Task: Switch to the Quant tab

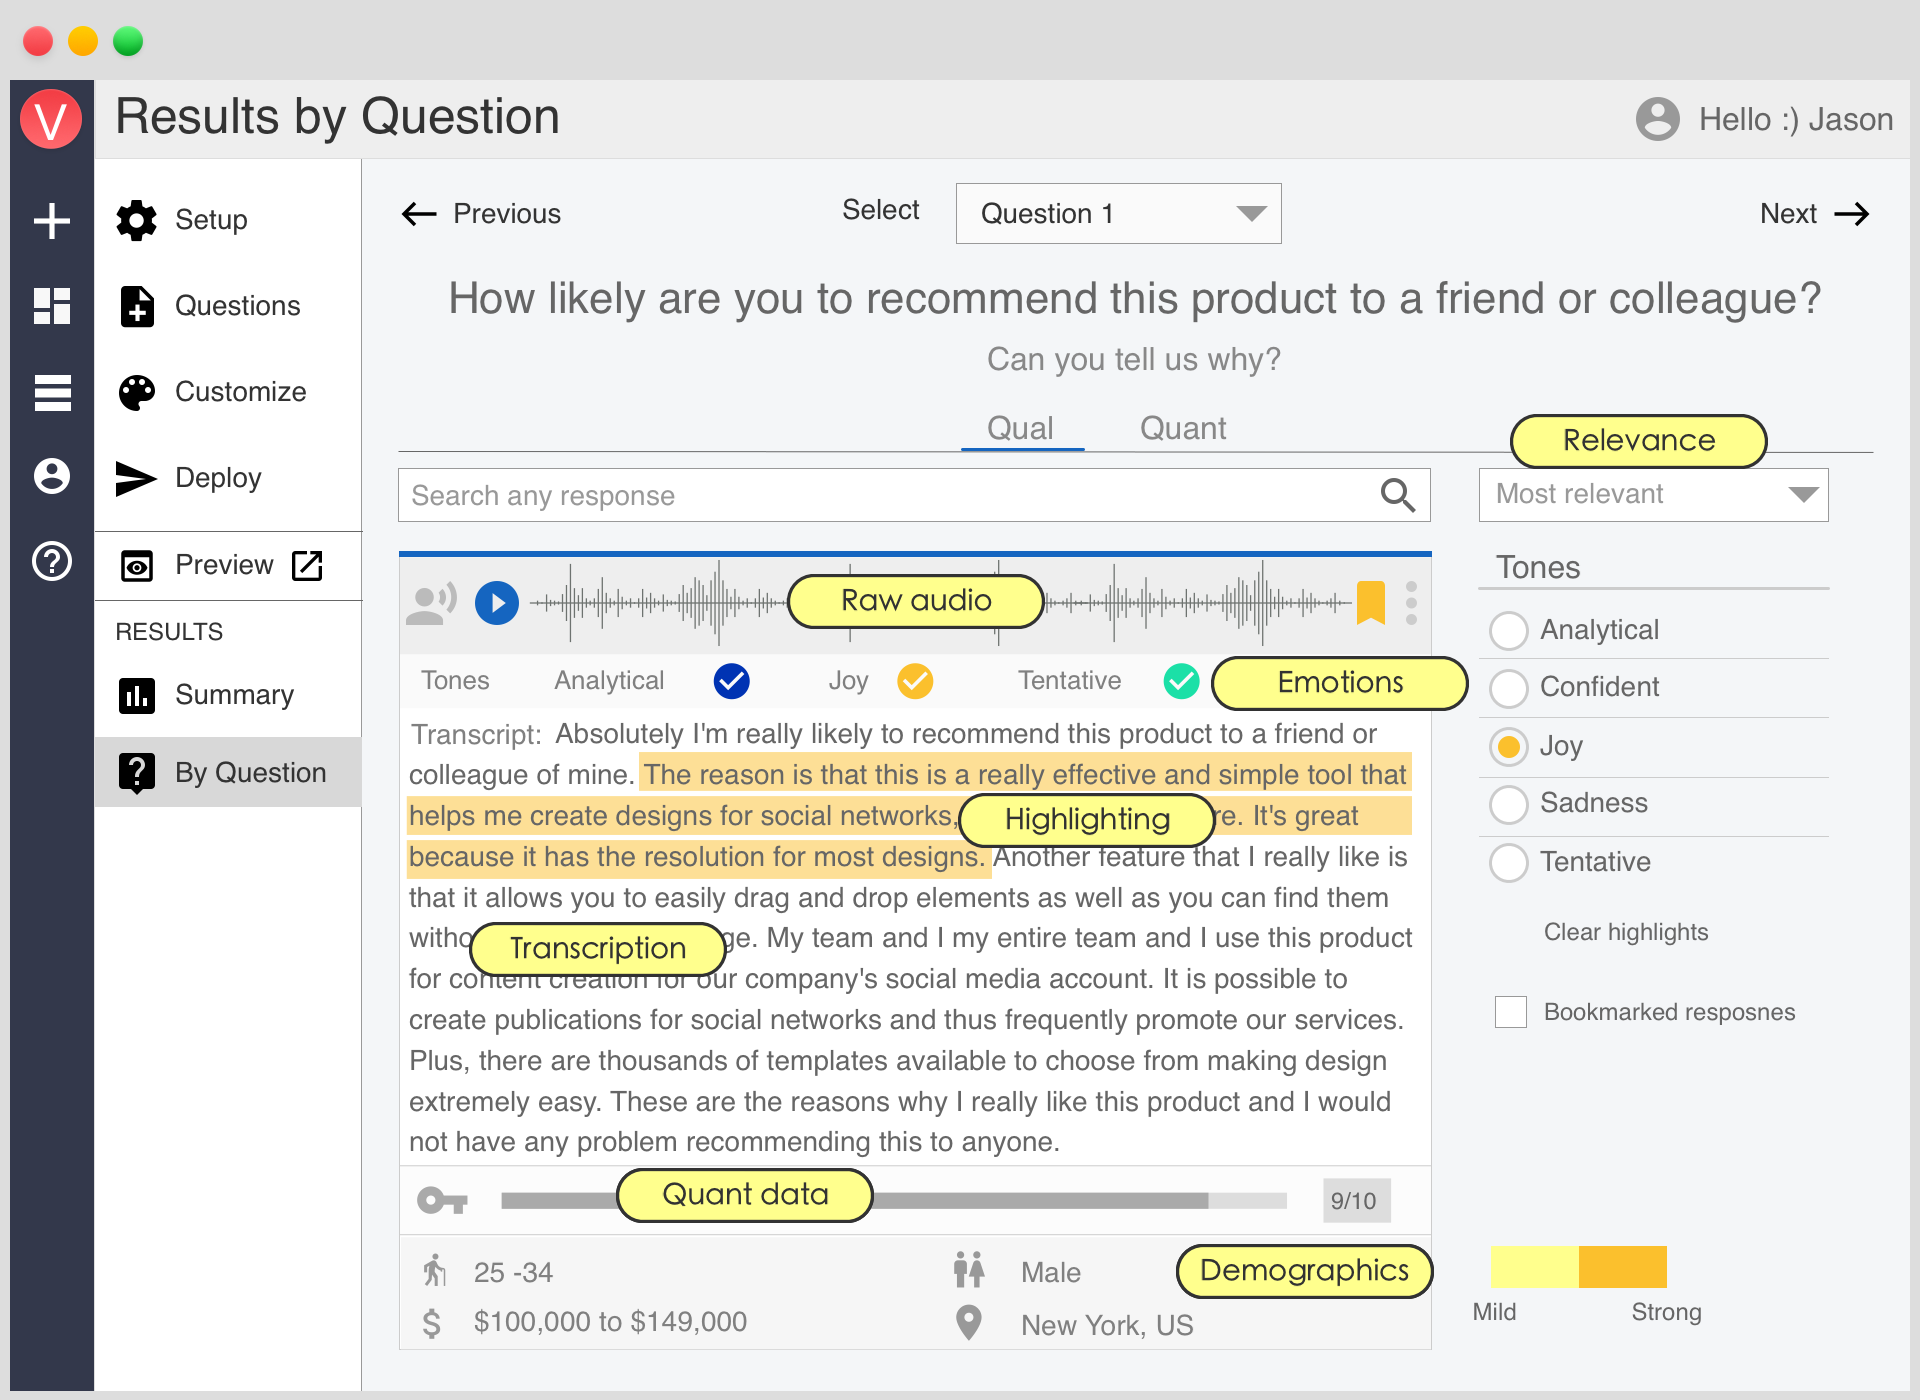Action: point(1182,429)
